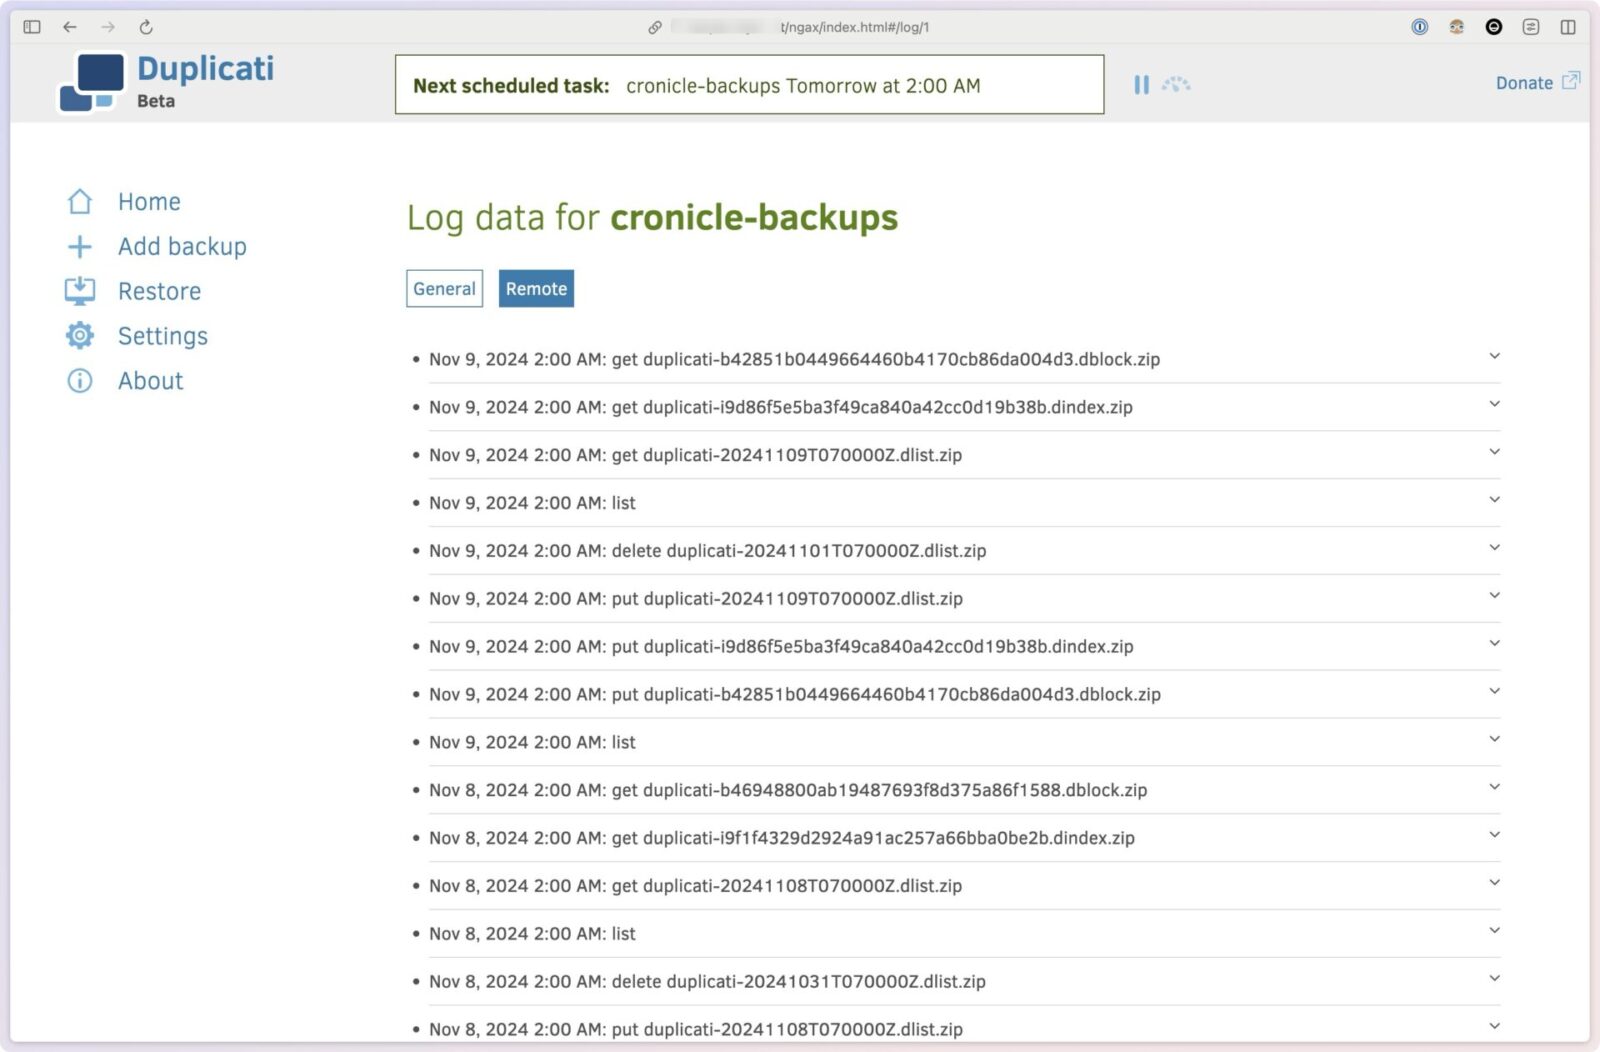The width and height of the screenshot is (1600, 1052).
Task: Click the browser address bar
Action: 800,27
